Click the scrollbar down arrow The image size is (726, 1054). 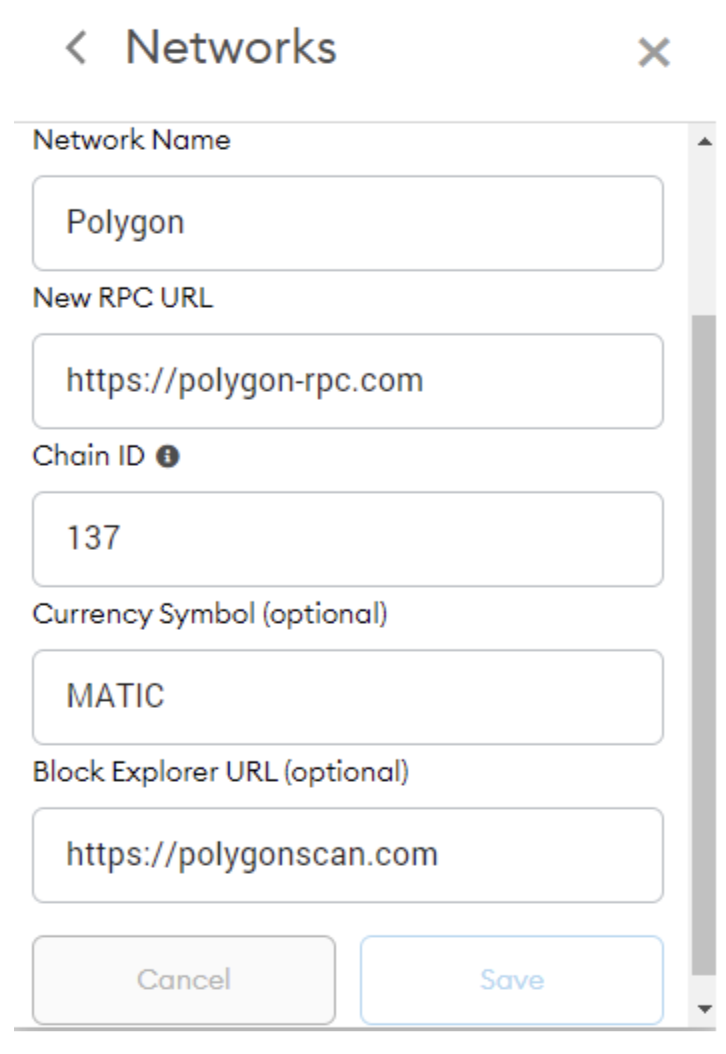[704, 1007]
